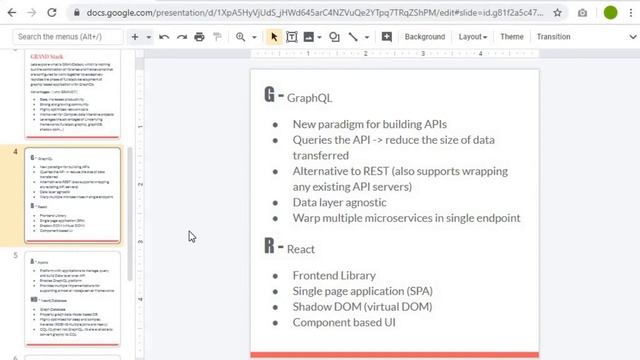Add a new slide with plus button
The image size is (640, 360).
135,37
